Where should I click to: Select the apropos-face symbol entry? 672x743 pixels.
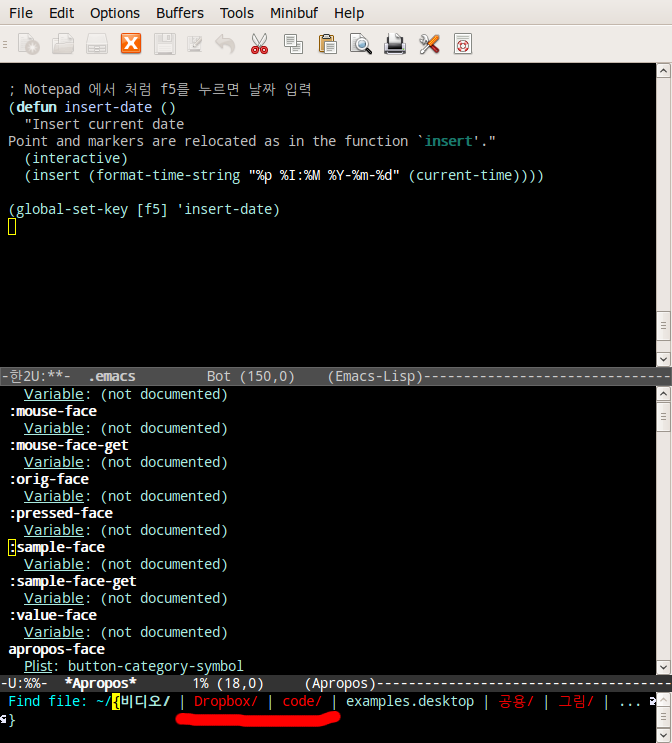(57, 650)
